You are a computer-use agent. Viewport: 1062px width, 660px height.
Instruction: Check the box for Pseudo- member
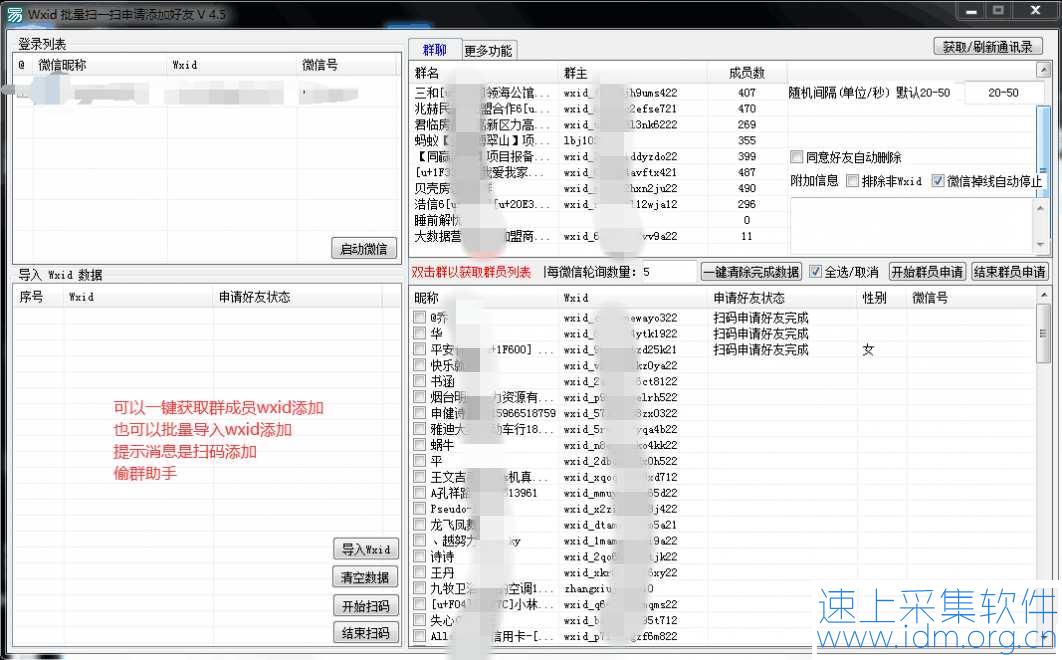pyautogui.click(x=420, y=509)
